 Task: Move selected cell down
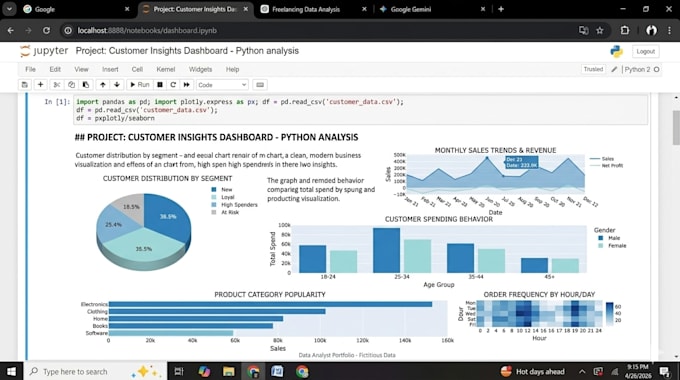pos(117,85)
